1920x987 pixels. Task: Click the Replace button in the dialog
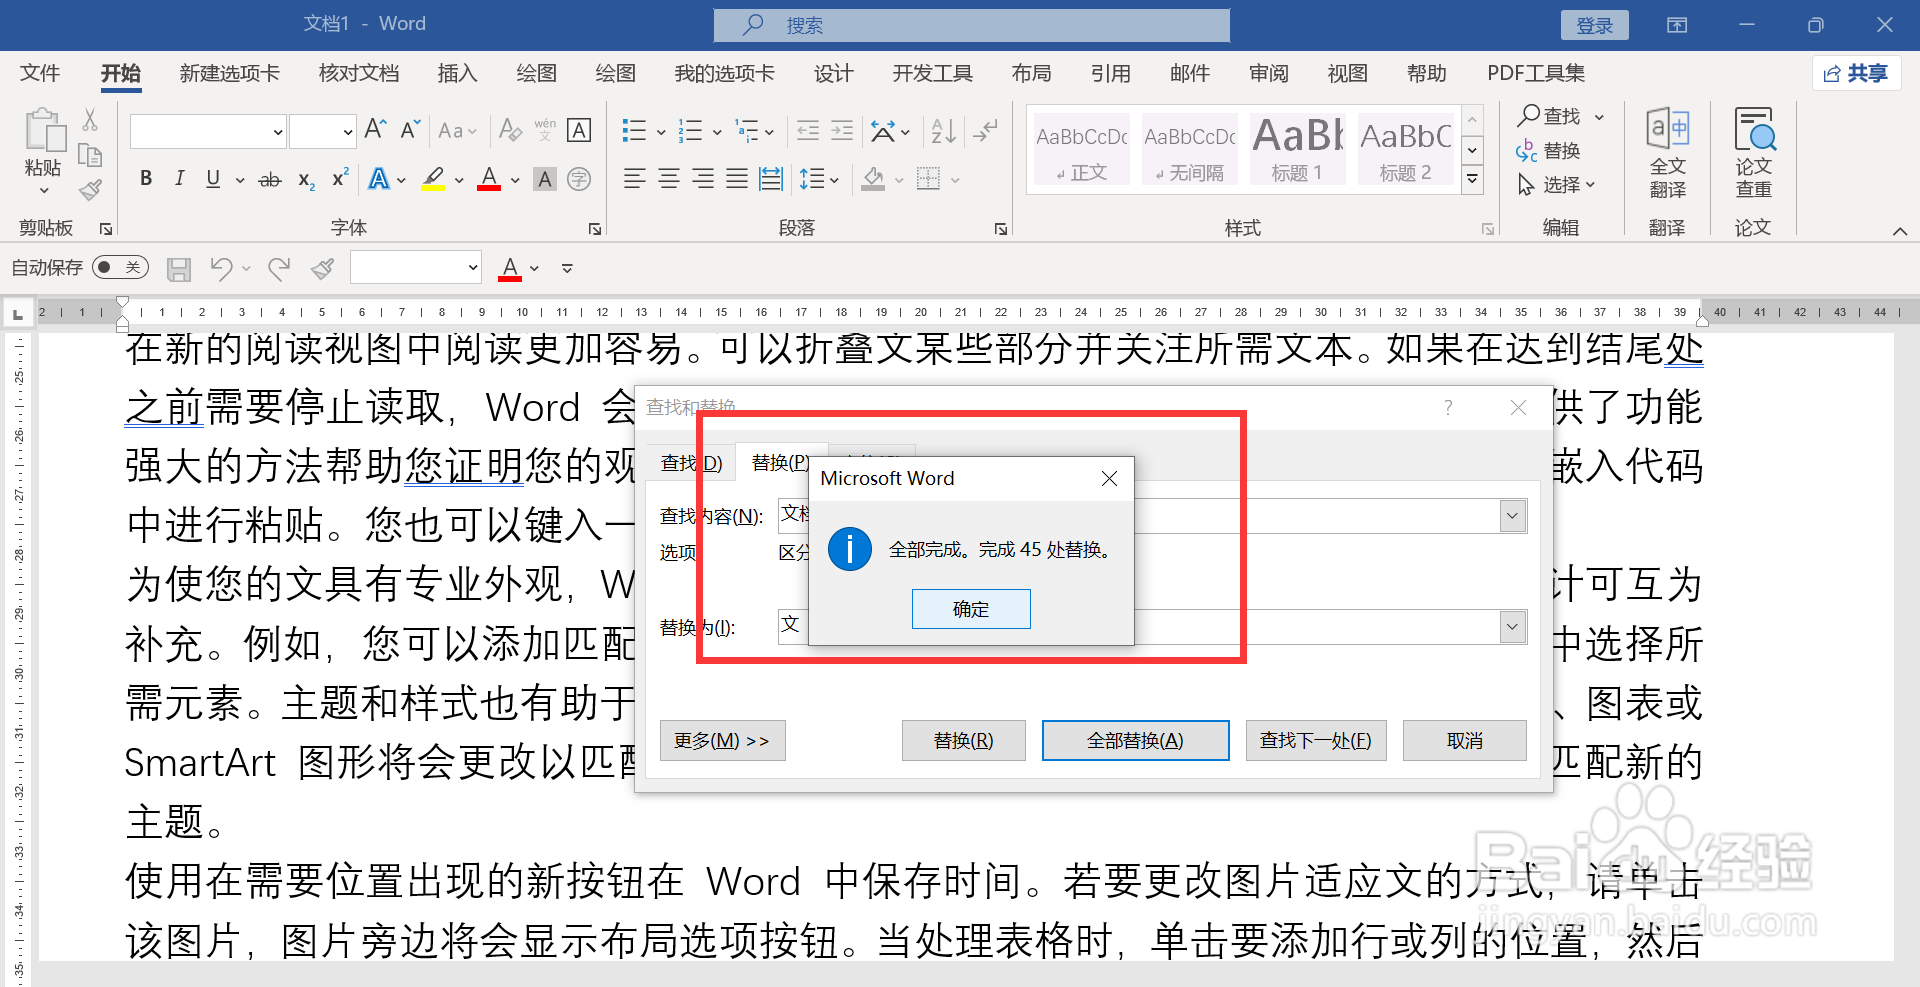(x=963, y=741)
